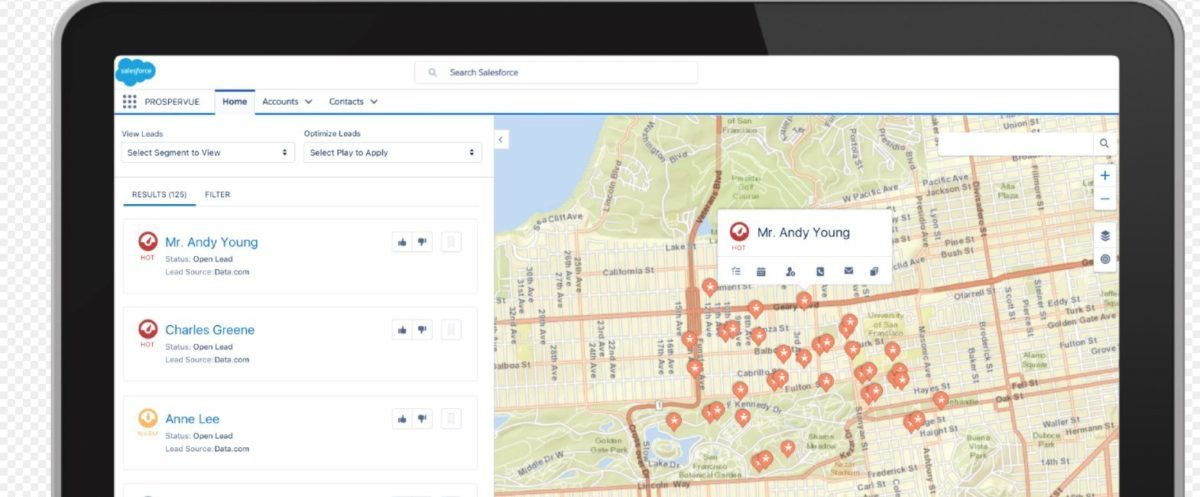Viewport: 1200px width, 497px height.
Task: Click the email envelope icon in map popup
Action: [x=848, y=271]
